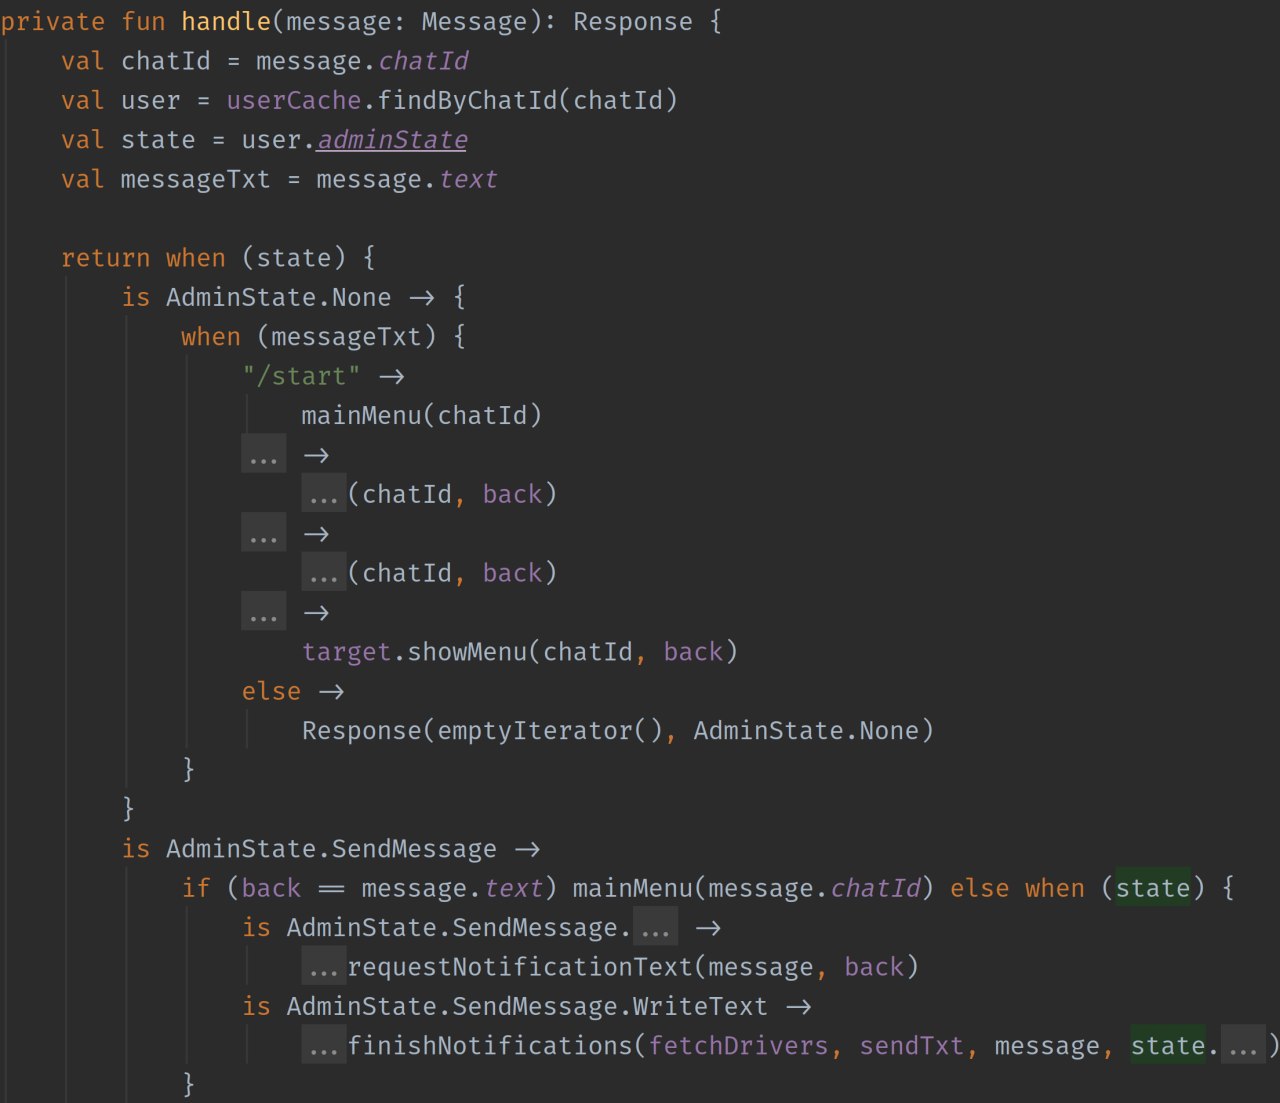
Task: Expand the folded condition directly below mainMenu(chatId)
Action: [264, 455]
